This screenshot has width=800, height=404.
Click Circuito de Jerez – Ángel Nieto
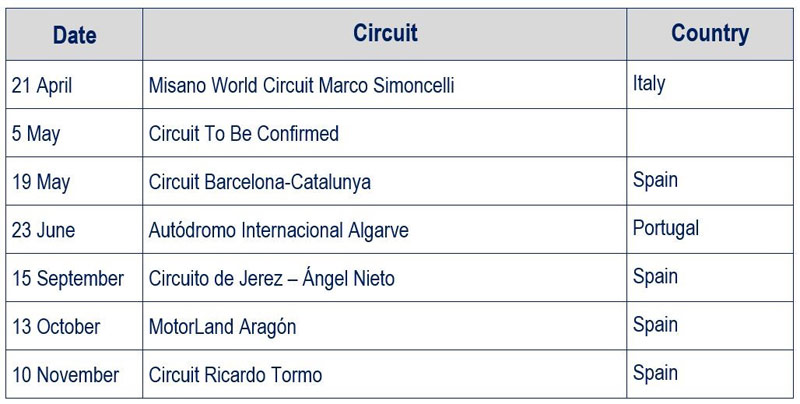(x=271, y=278)
